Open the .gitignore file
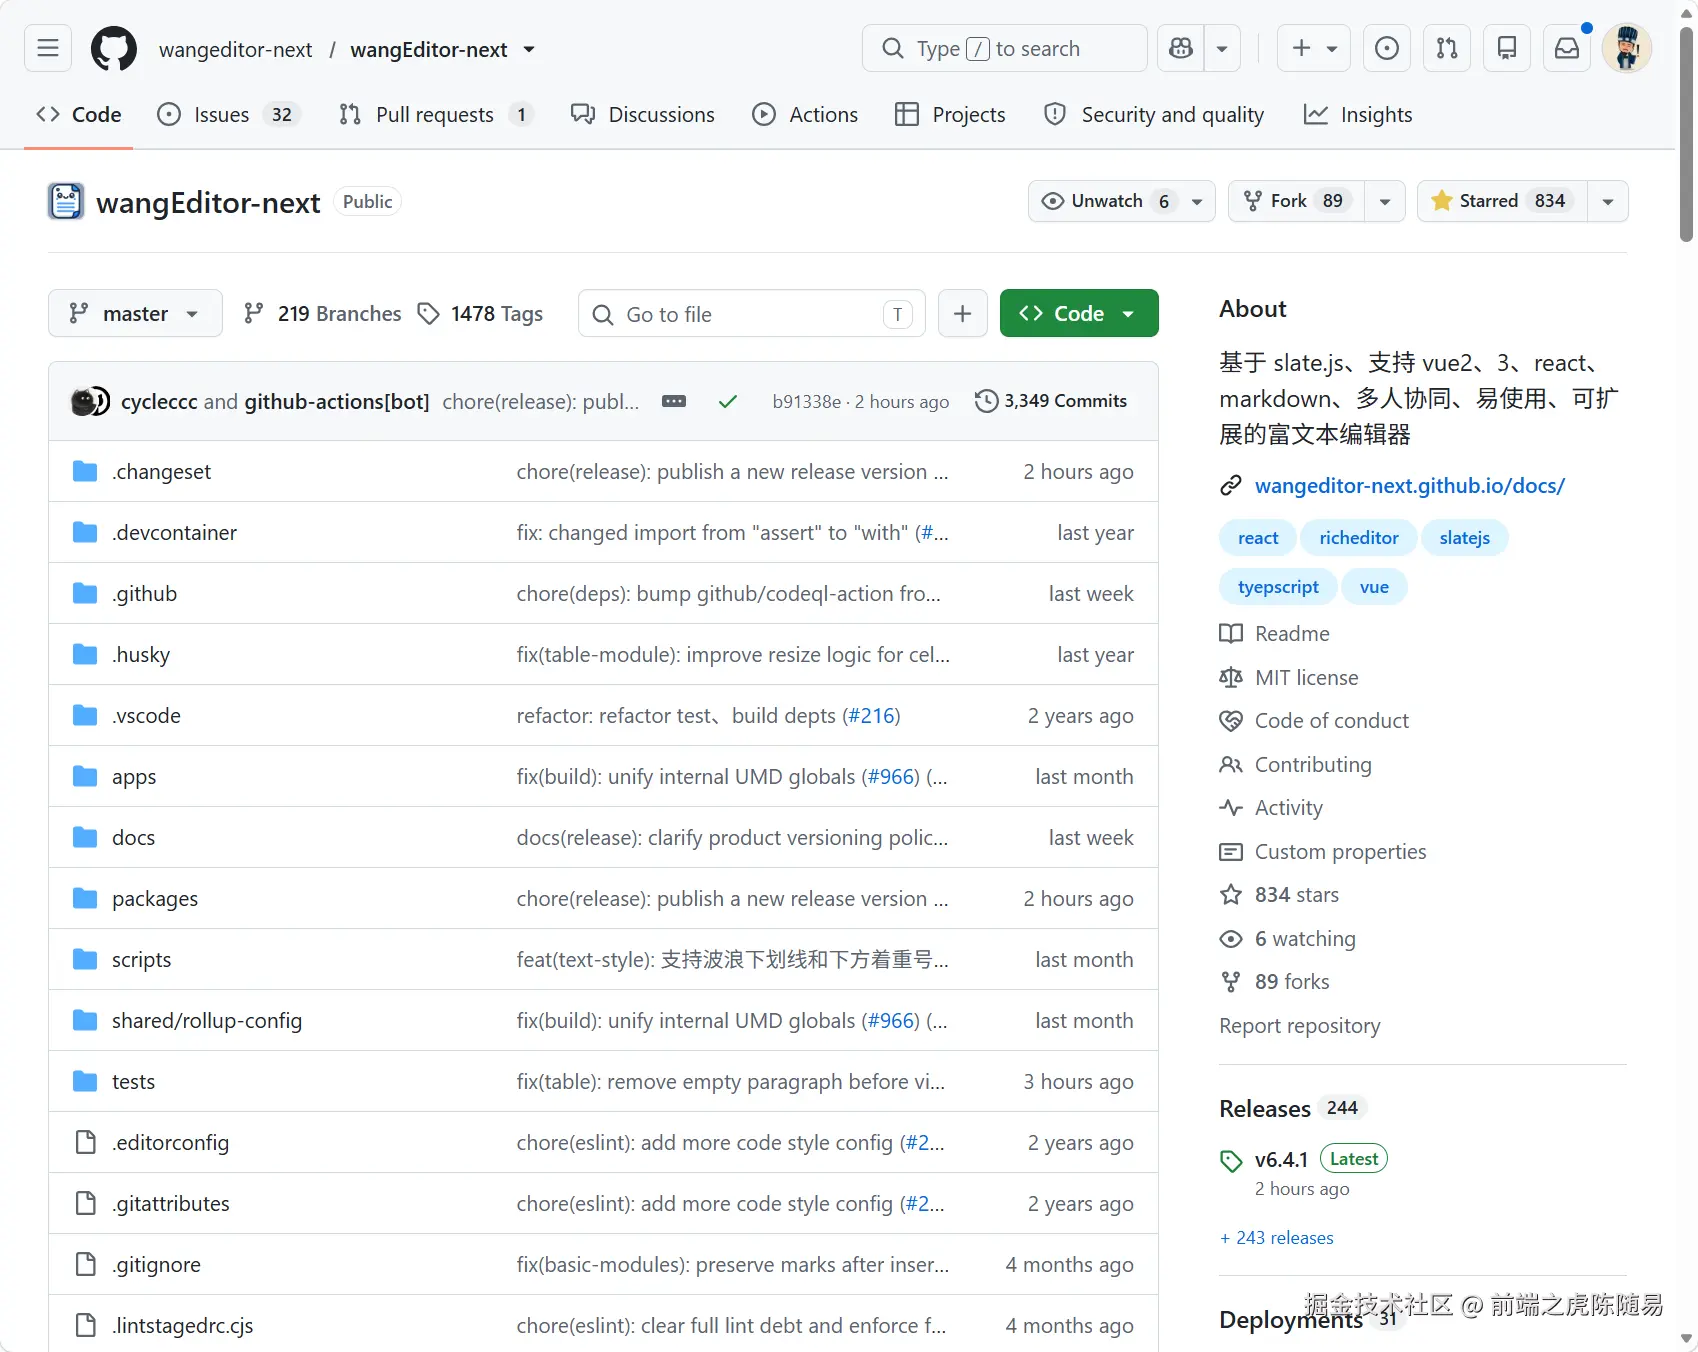 [x=156, y=1265]
